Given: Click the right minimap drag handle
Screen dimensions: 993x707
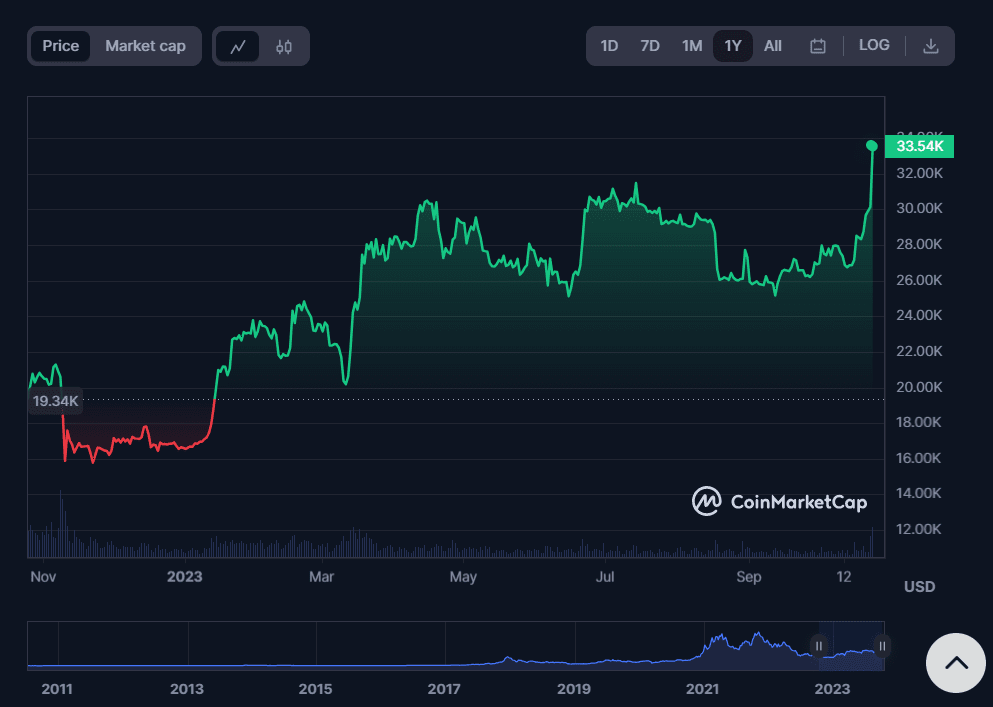Looking at the screenshot, I should click(x=881, y=645).
